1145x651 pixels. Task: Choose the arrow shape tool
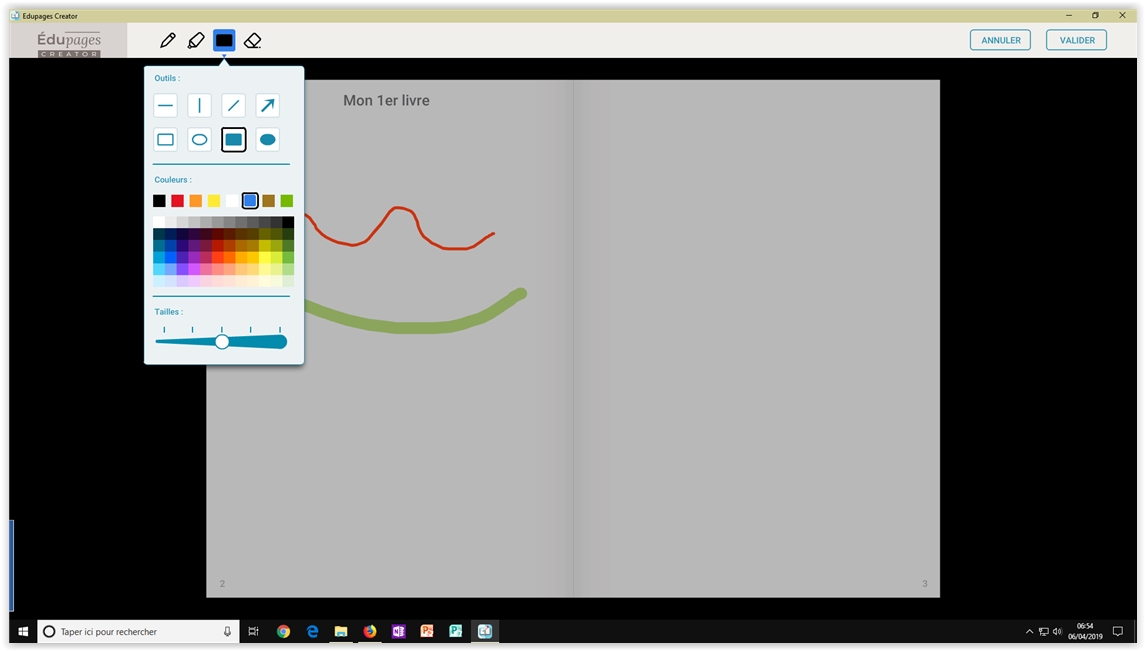click(x=267, y=106)
